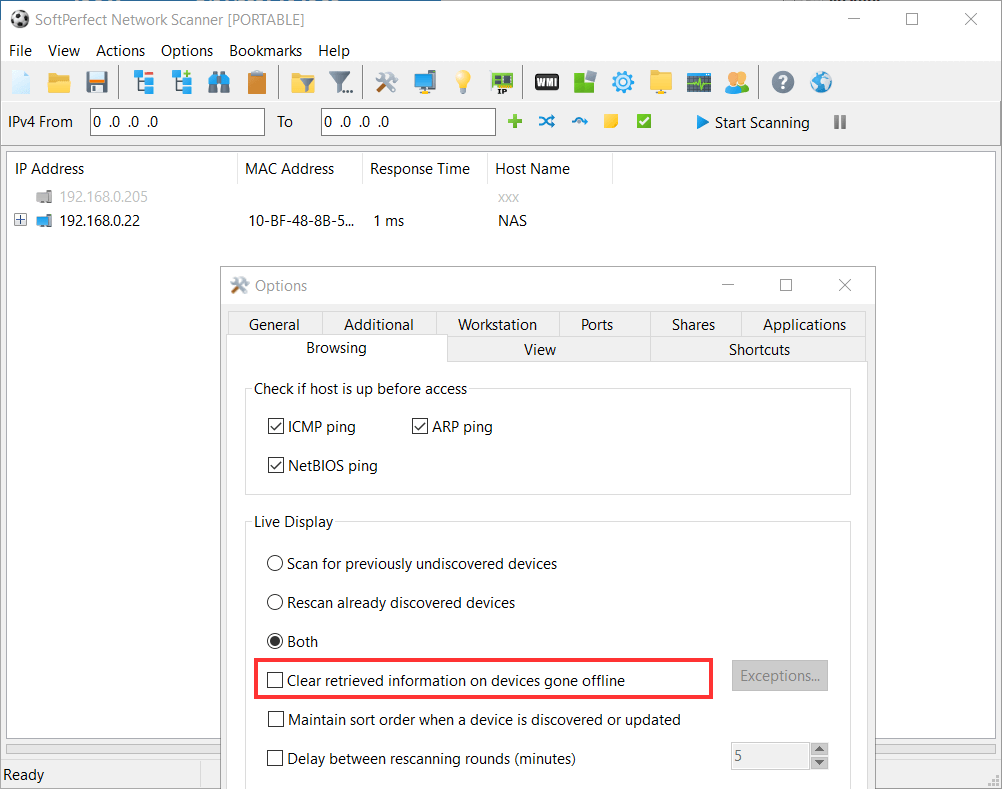Click the yellow note icon by range
This screenshot has width=1002, height=789.
tap(611, 121)
